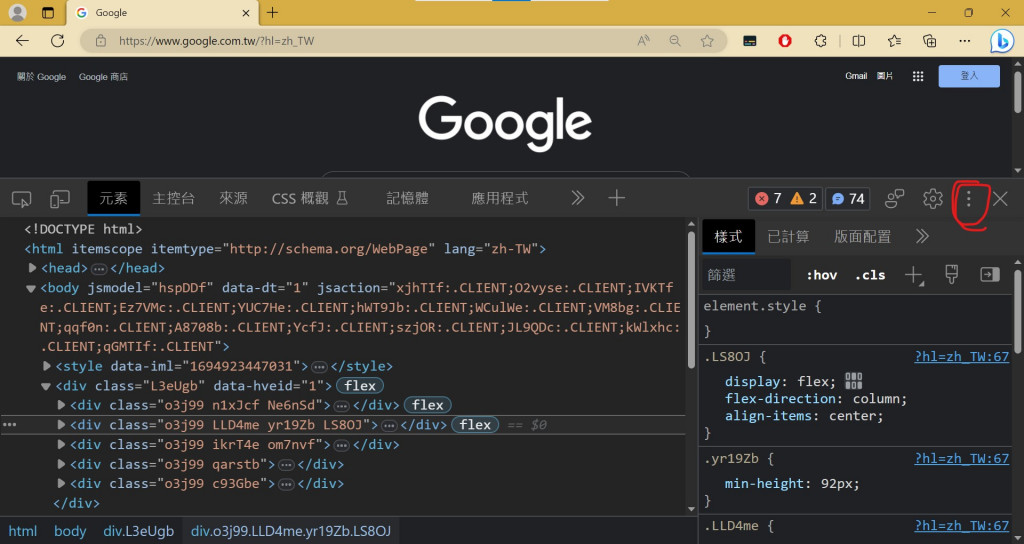Screen dimensions: 1024x544
Task: Click the paintbrush rendering emulation icon
Action: pyautogui.click(x=952, y=275)
